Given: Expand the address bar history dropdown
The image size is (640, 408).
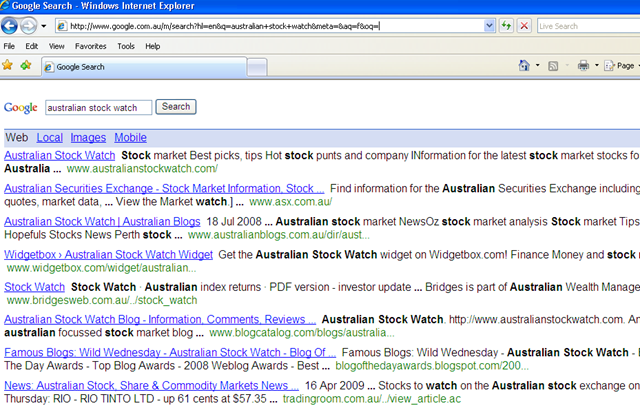Looking at the screenshot, I should tap(489, 26).
